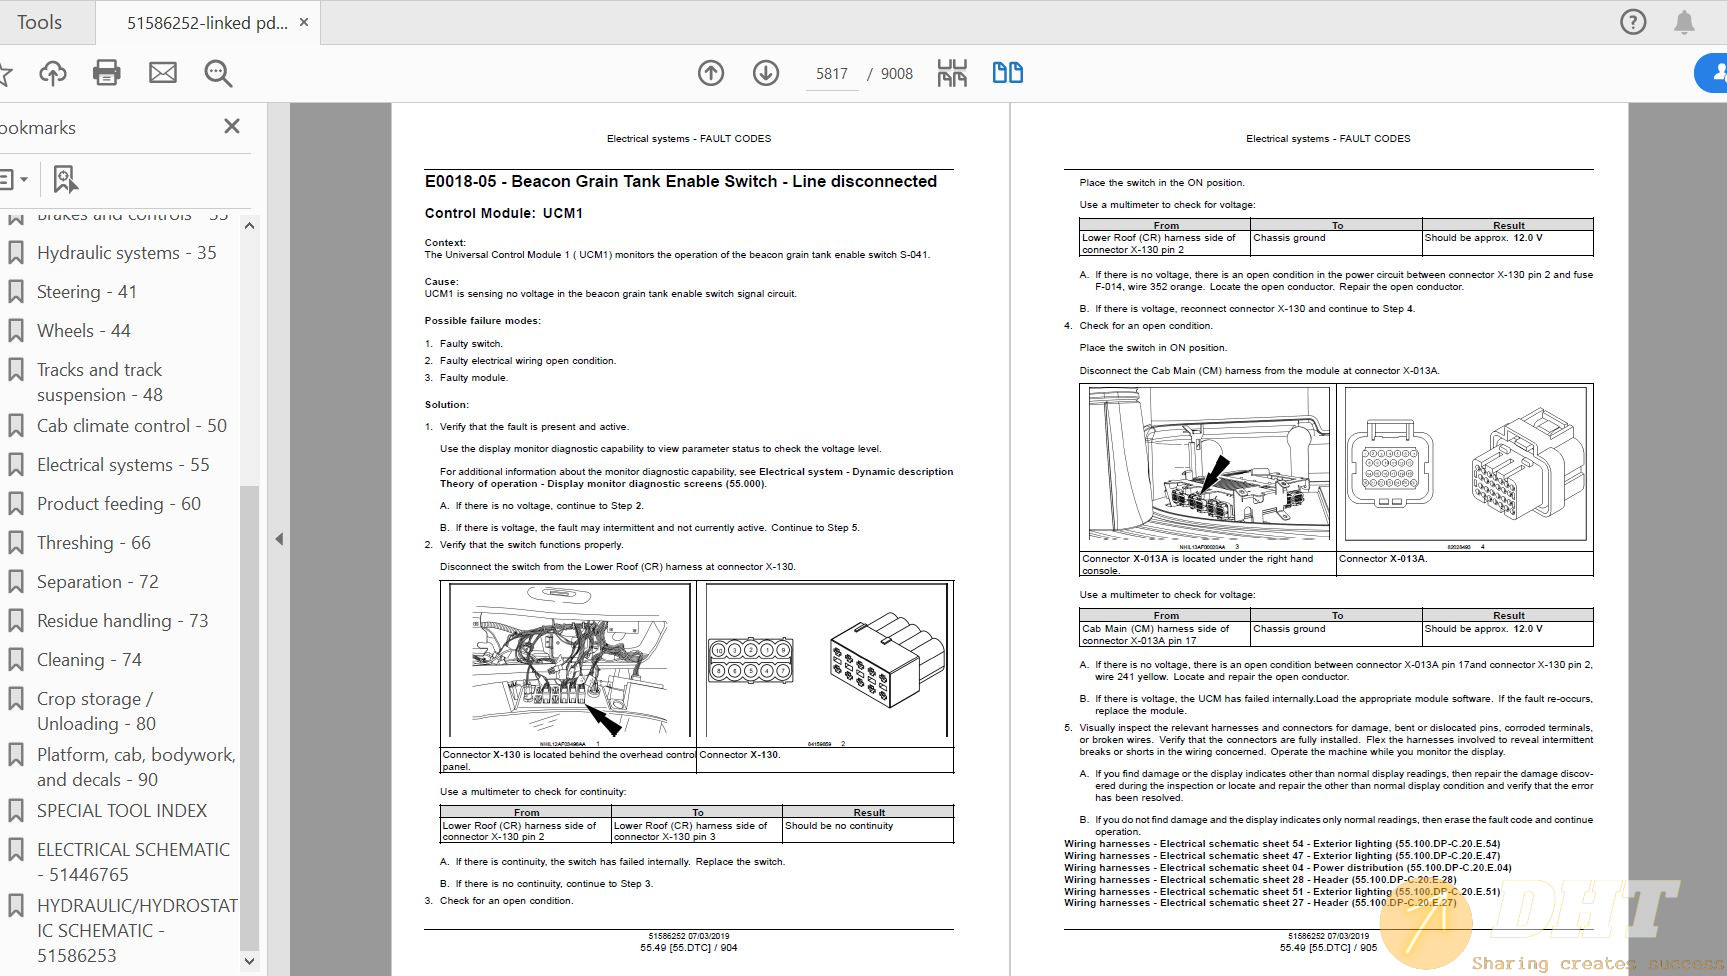Click the fit page view icon
The image size is (1727, 976).
952,73
